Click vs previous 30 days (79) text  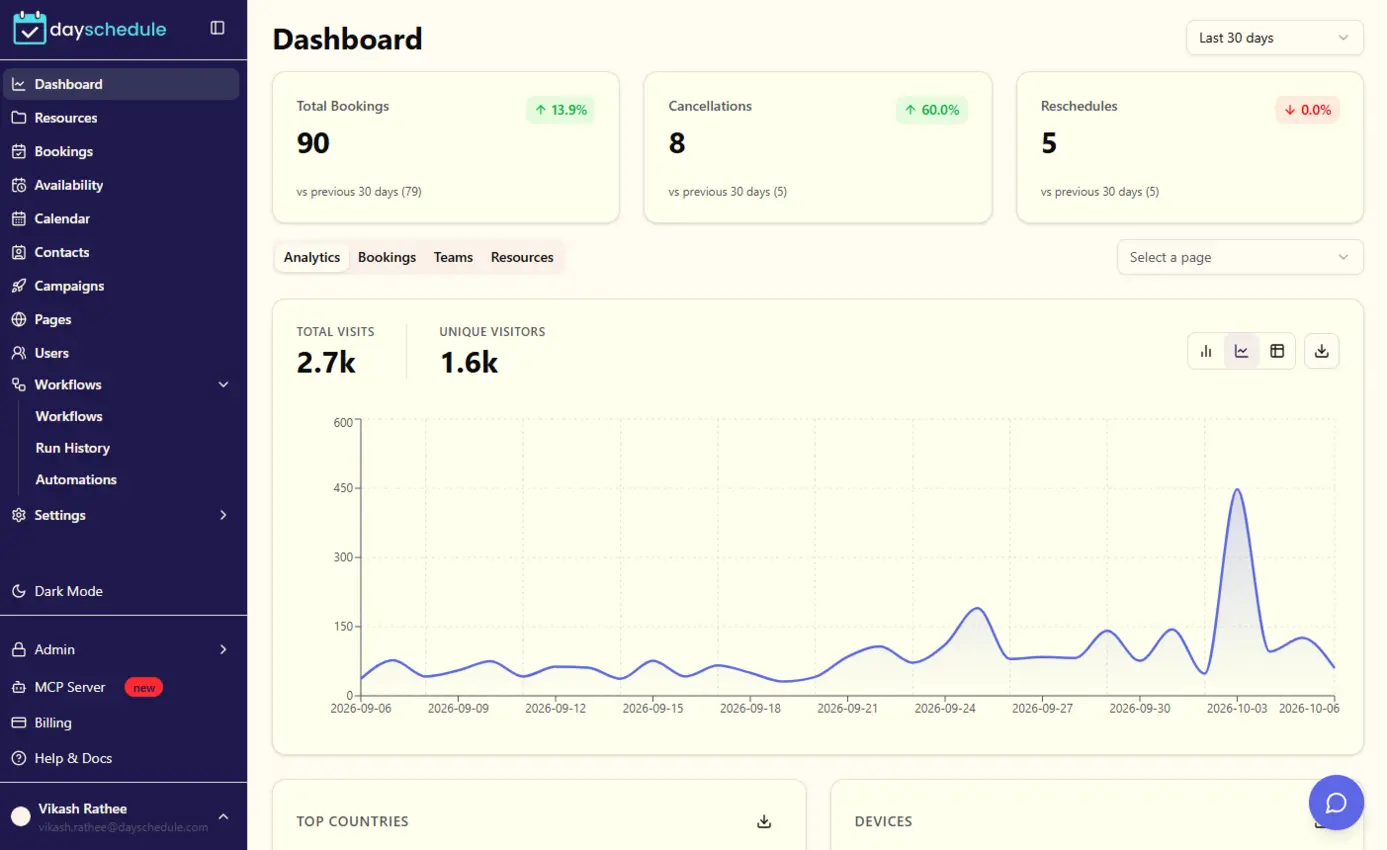click(x=359, y=191)
